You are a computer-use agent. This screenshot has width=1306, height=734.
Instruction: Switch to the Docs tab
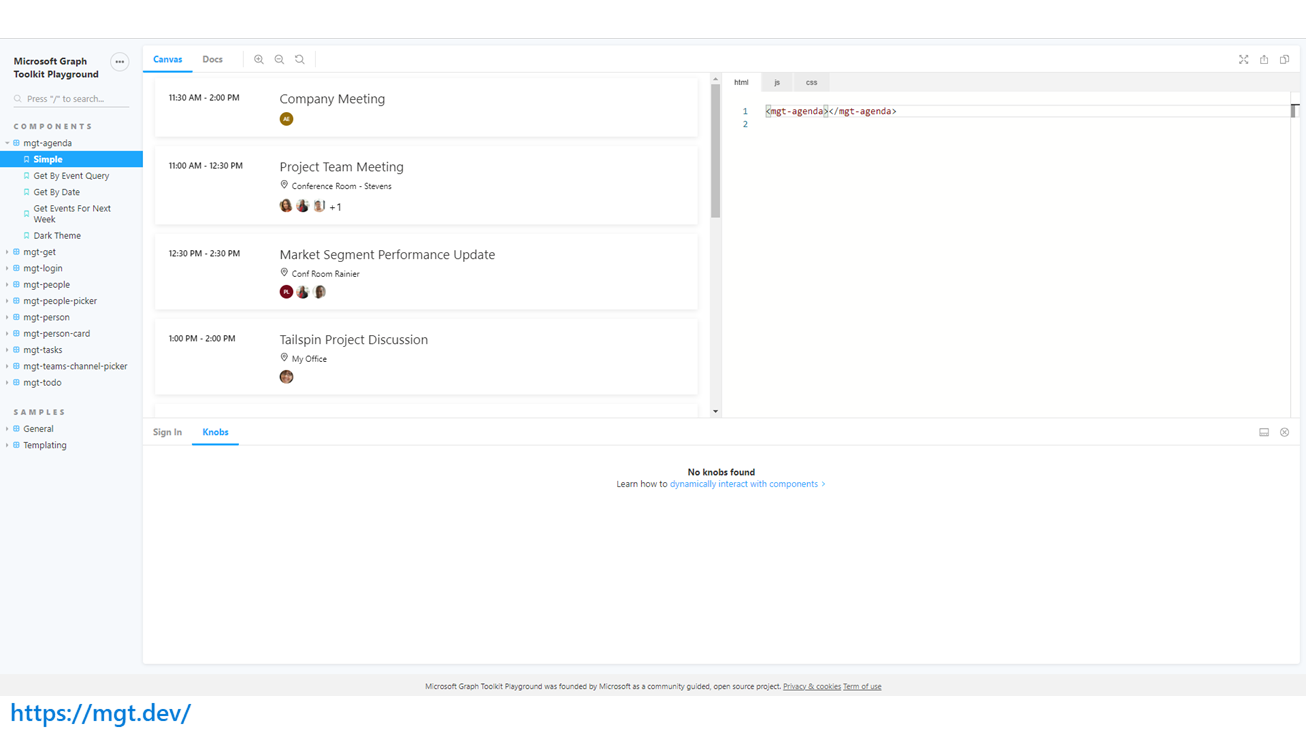[x=212, y=60]
